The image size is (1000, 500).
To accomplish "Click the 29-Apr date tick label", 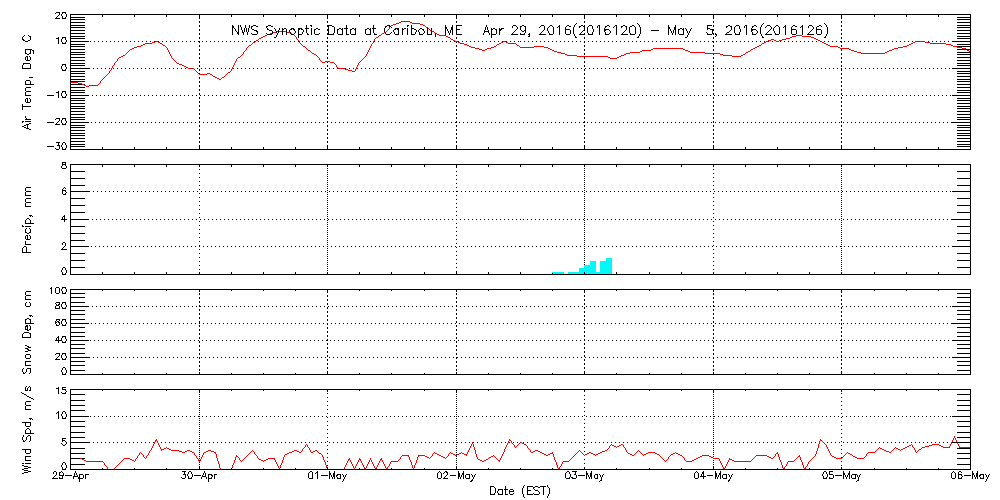I will click(x=71, y=477).
